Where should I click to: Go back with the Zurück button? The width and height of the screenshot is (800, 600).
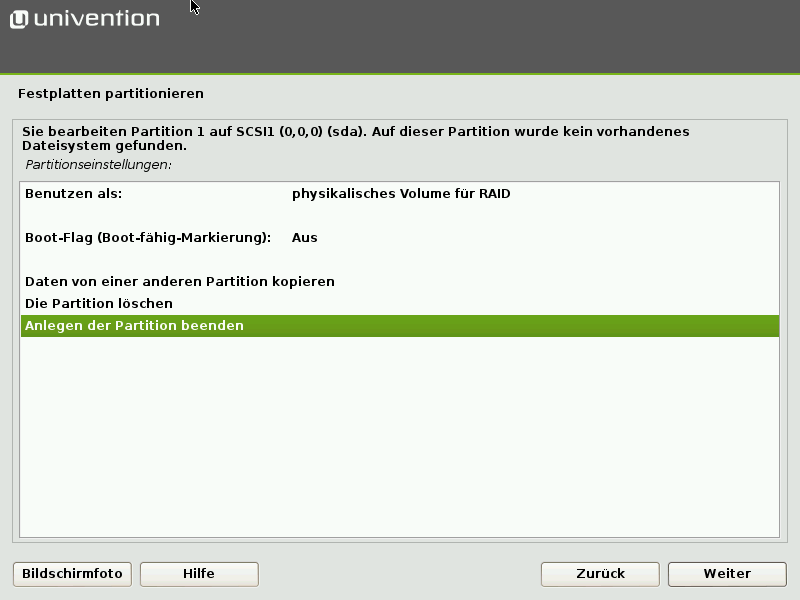pyautogui.click(x=601, y=574)
